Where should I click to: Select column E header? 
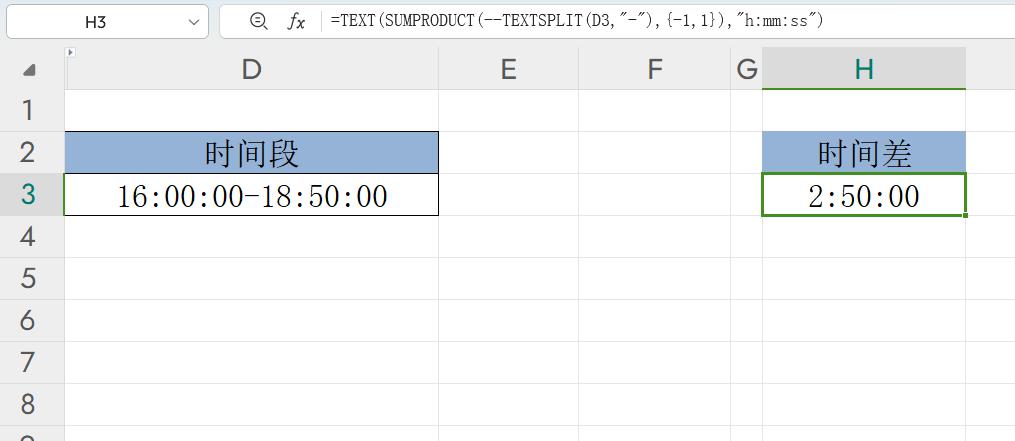pos(509,68)
